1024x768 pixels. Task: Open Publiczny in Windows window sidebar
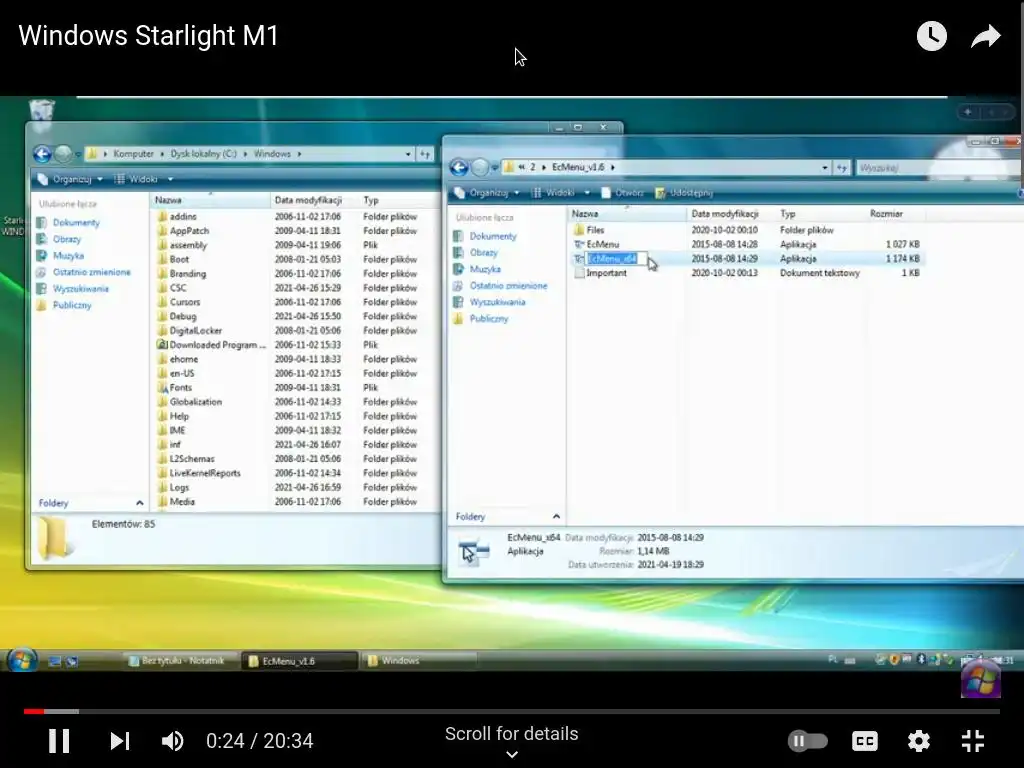tap(72, 305)
